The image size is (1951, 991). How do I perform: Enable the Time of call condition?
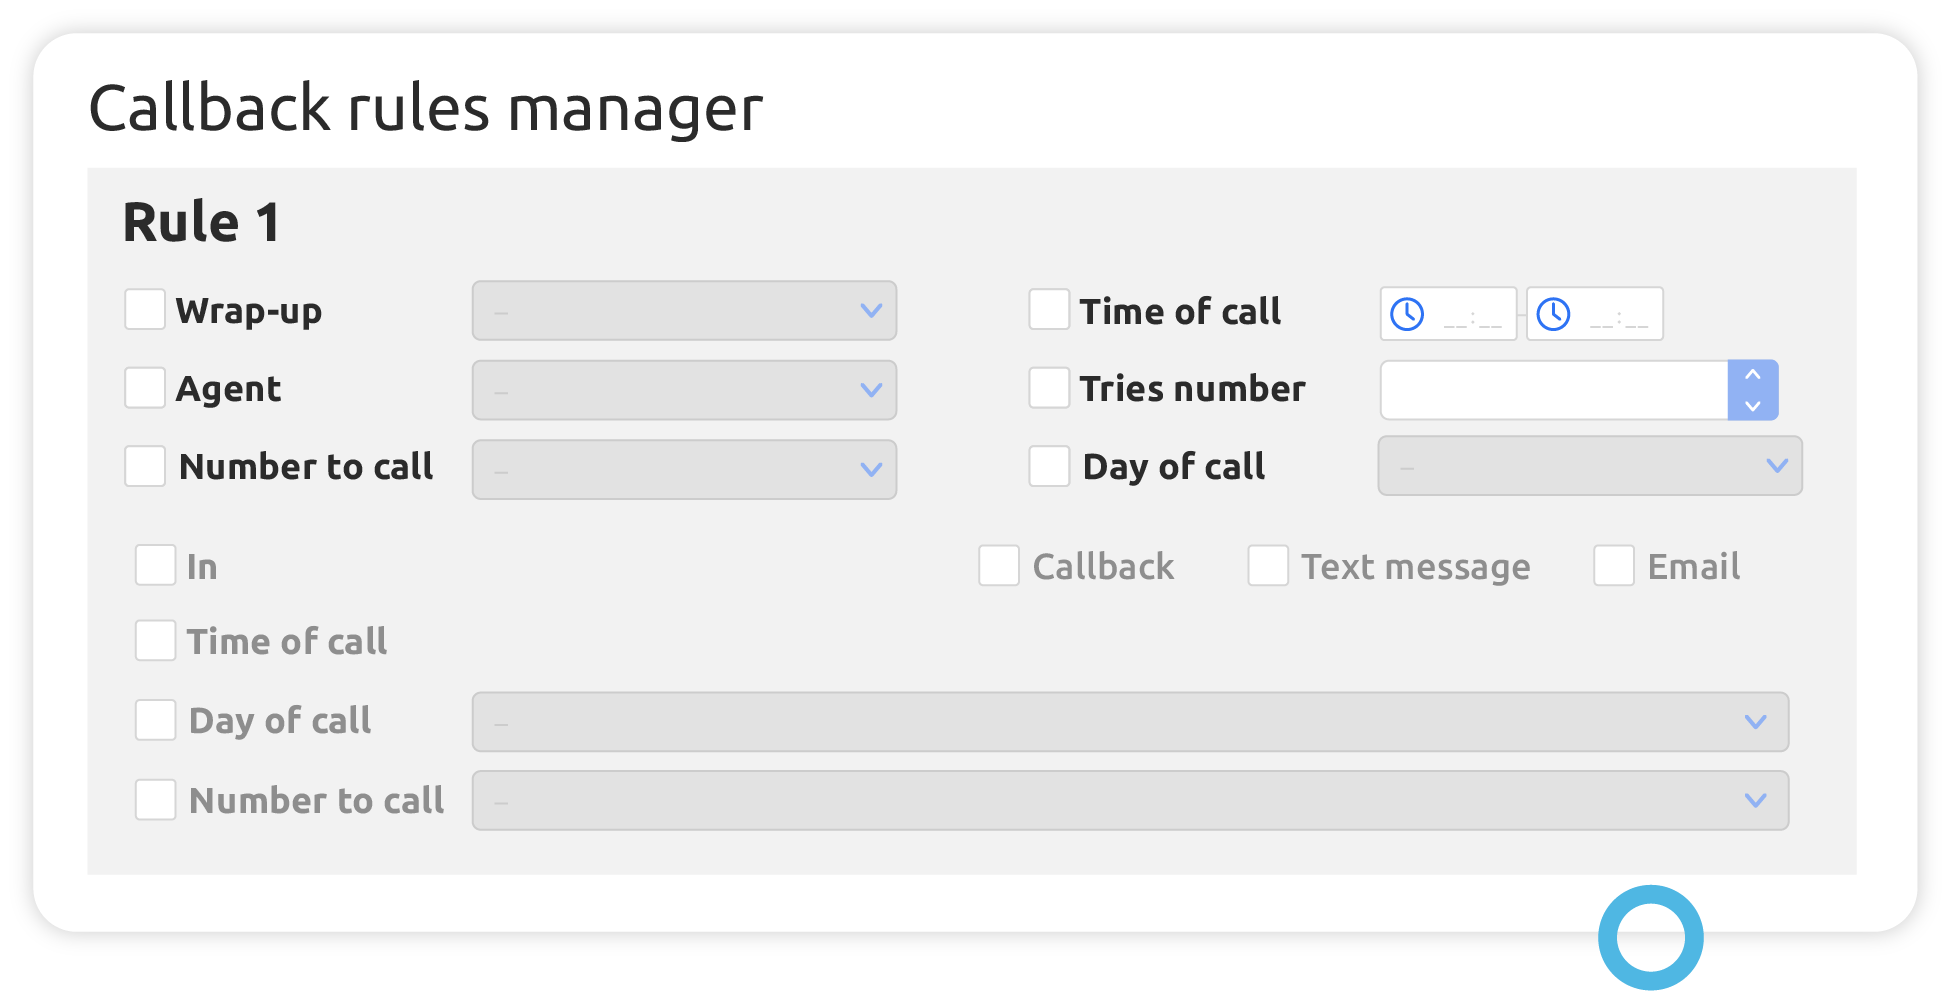point(1048,310)
